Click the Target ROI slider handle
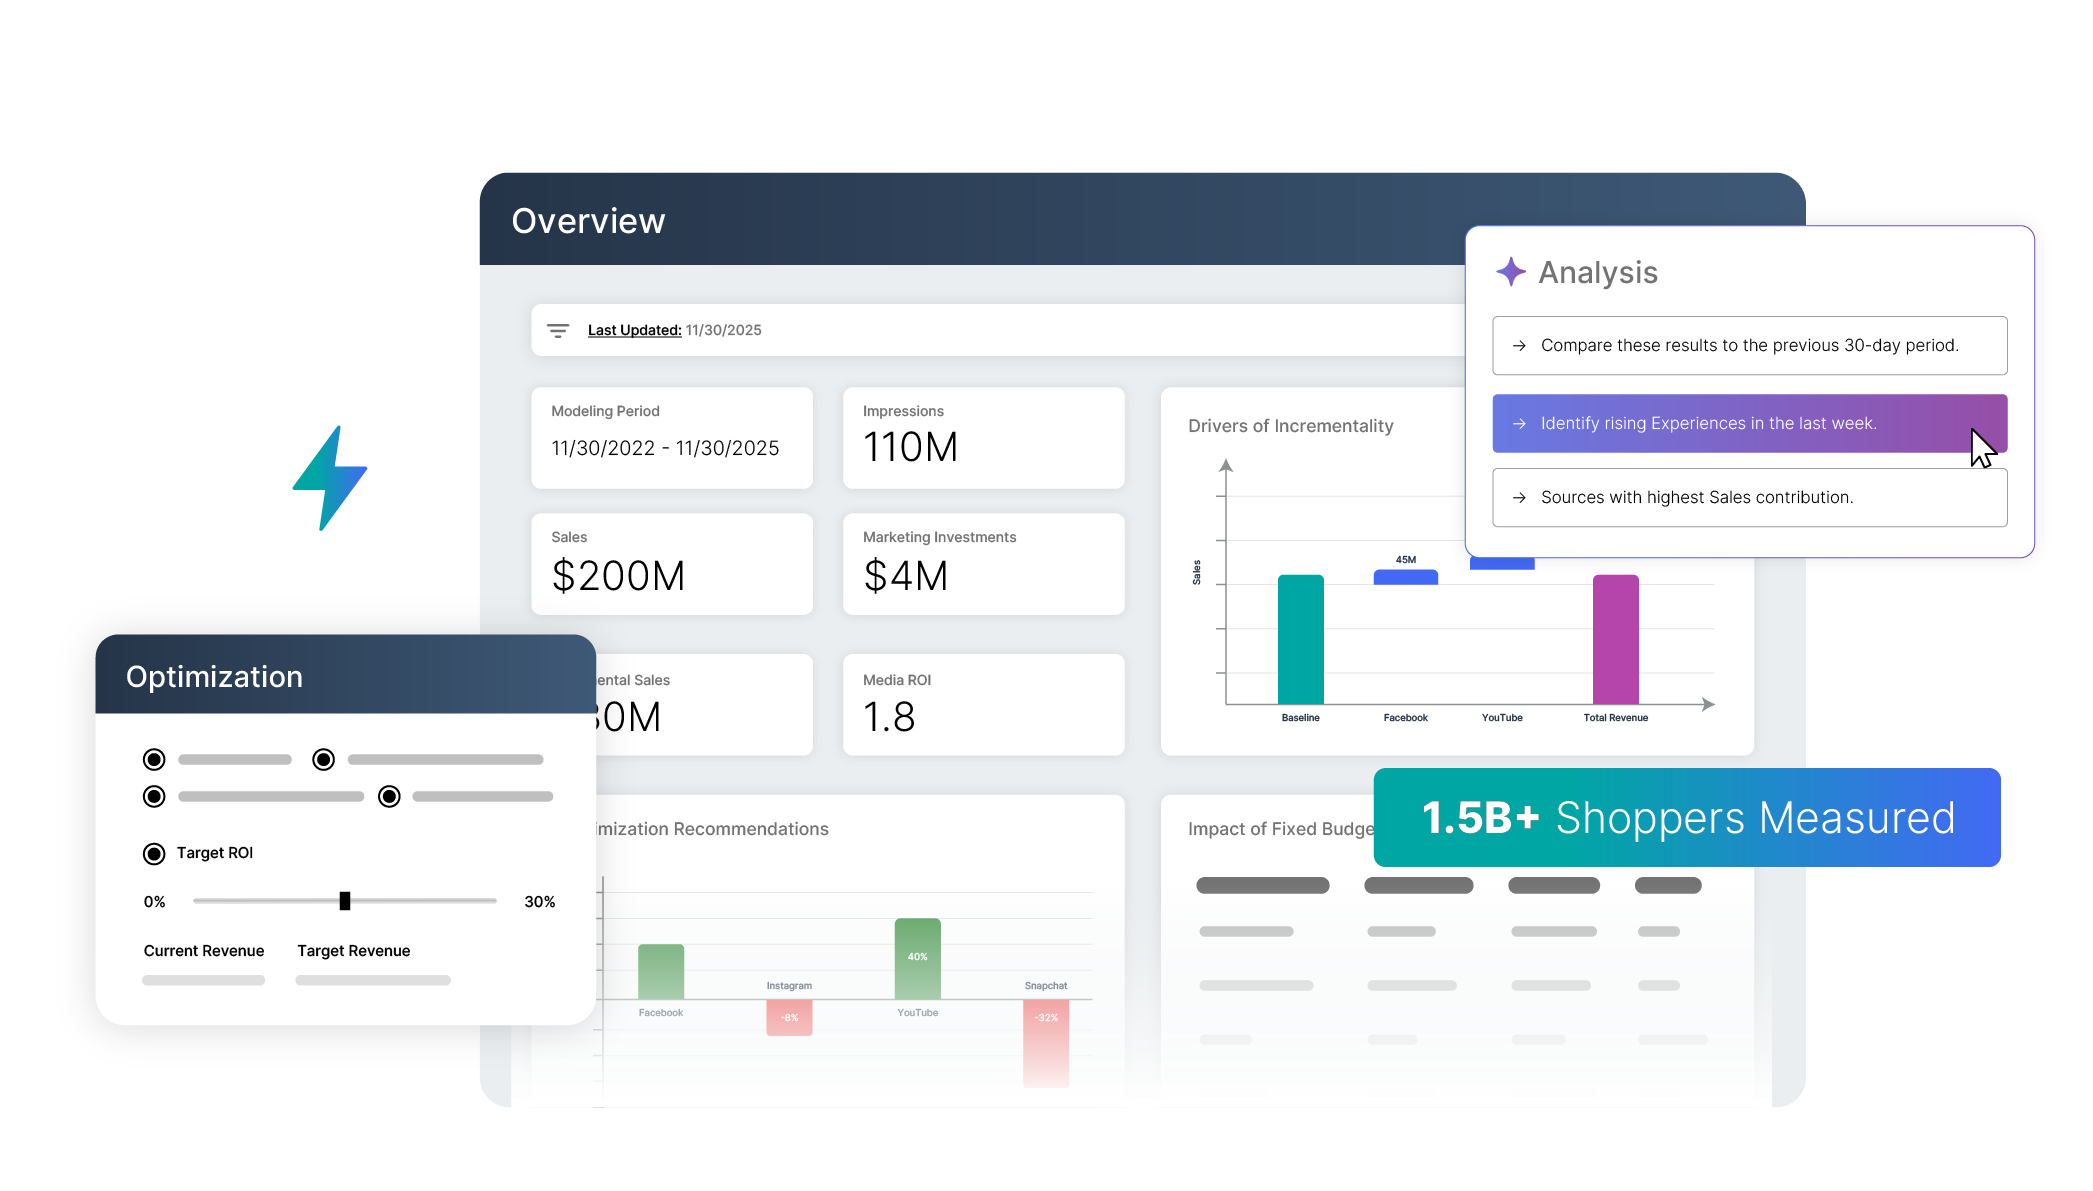The width and height of the screenshot is (2093, 1191). click(344, 901)
